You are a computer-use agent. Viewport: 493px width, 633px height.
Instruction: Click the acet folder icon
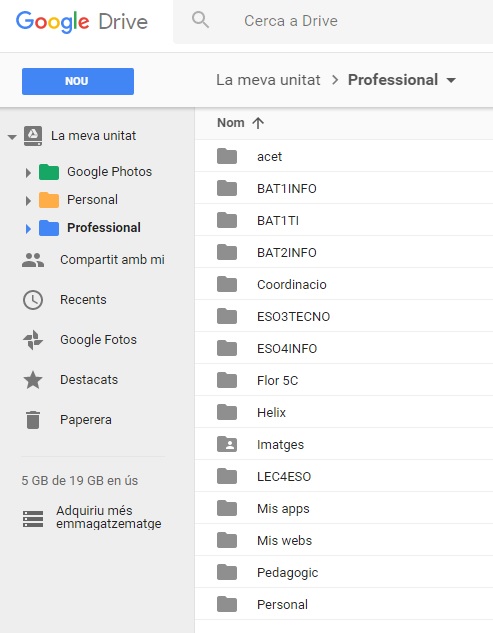[x=227, y=156]
